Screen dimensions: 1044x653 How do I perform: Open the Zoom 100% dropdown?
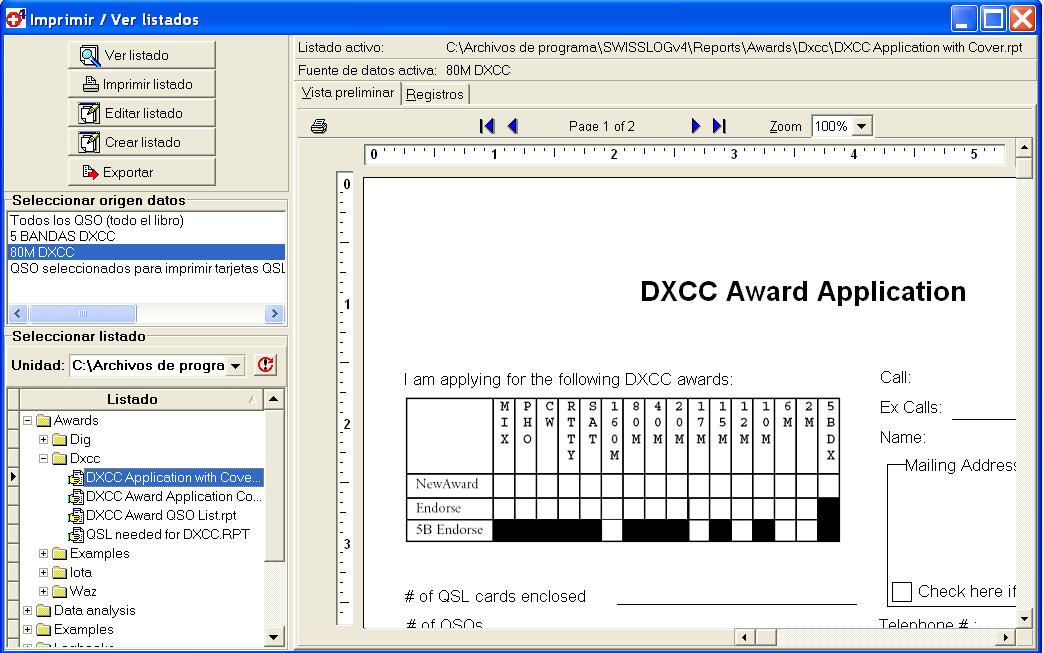[x=861, y=127]
